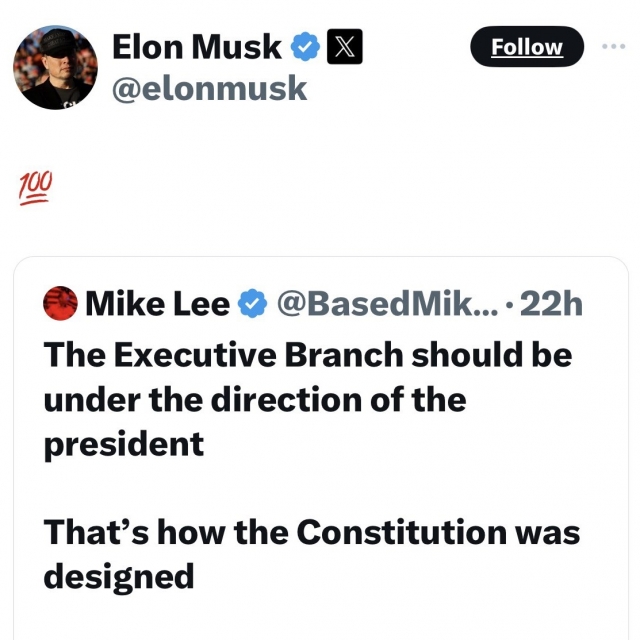Click the word "designed" in quoted post
640x640 pixels.
click(x=119, y=577)
